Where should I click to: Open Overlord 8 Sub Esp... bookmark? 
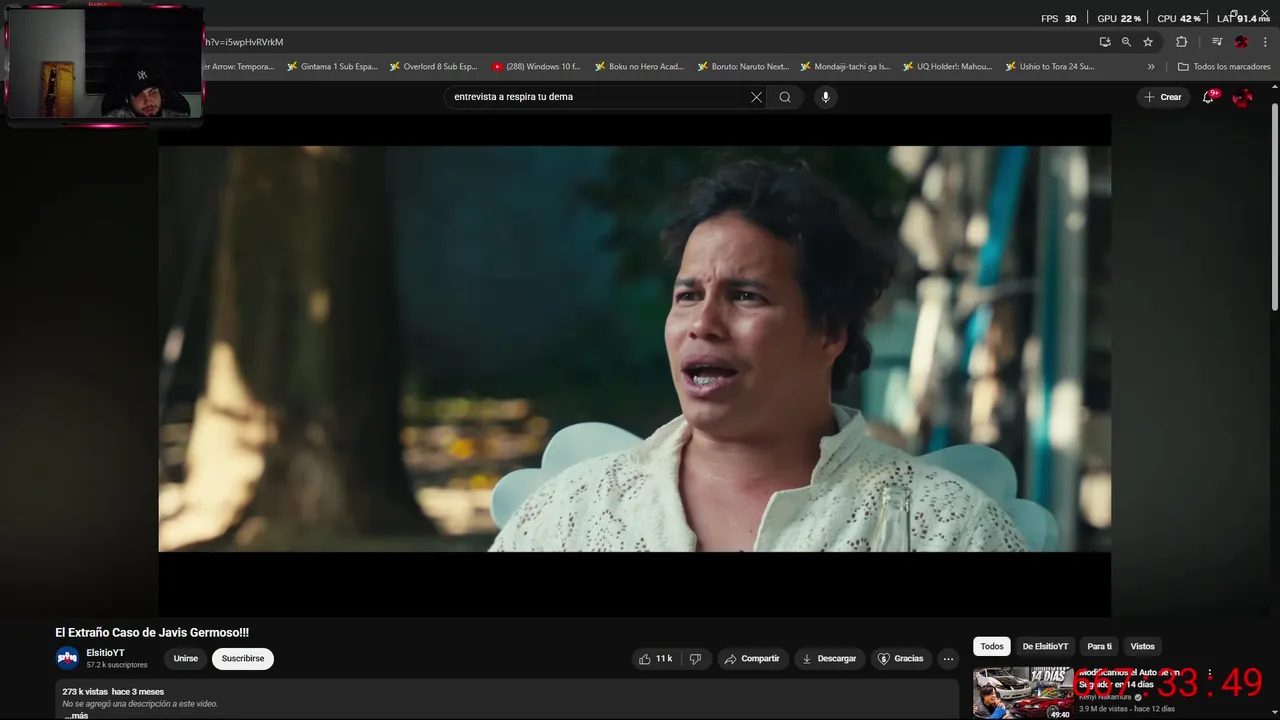coord(433,67)
